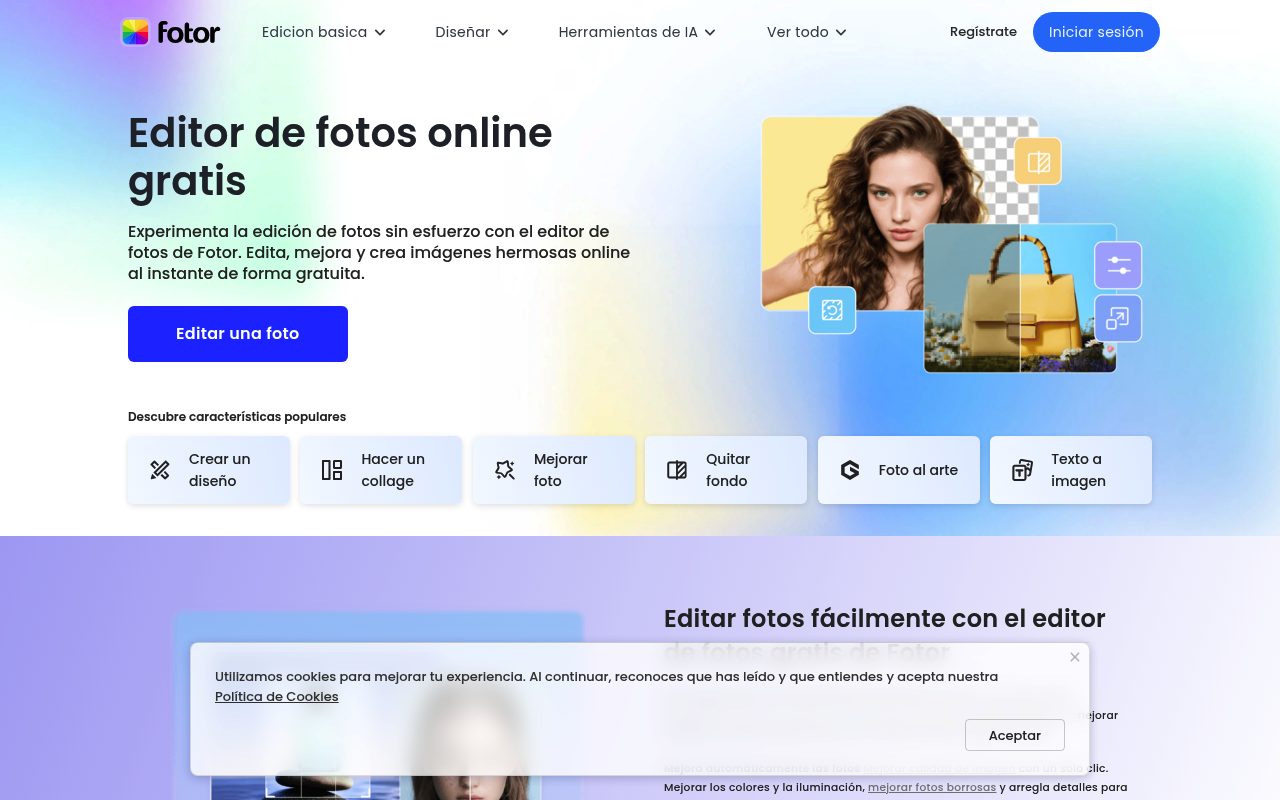Click the Foto al arte icon
This screenshot has width=1280, height=800.
850,470
